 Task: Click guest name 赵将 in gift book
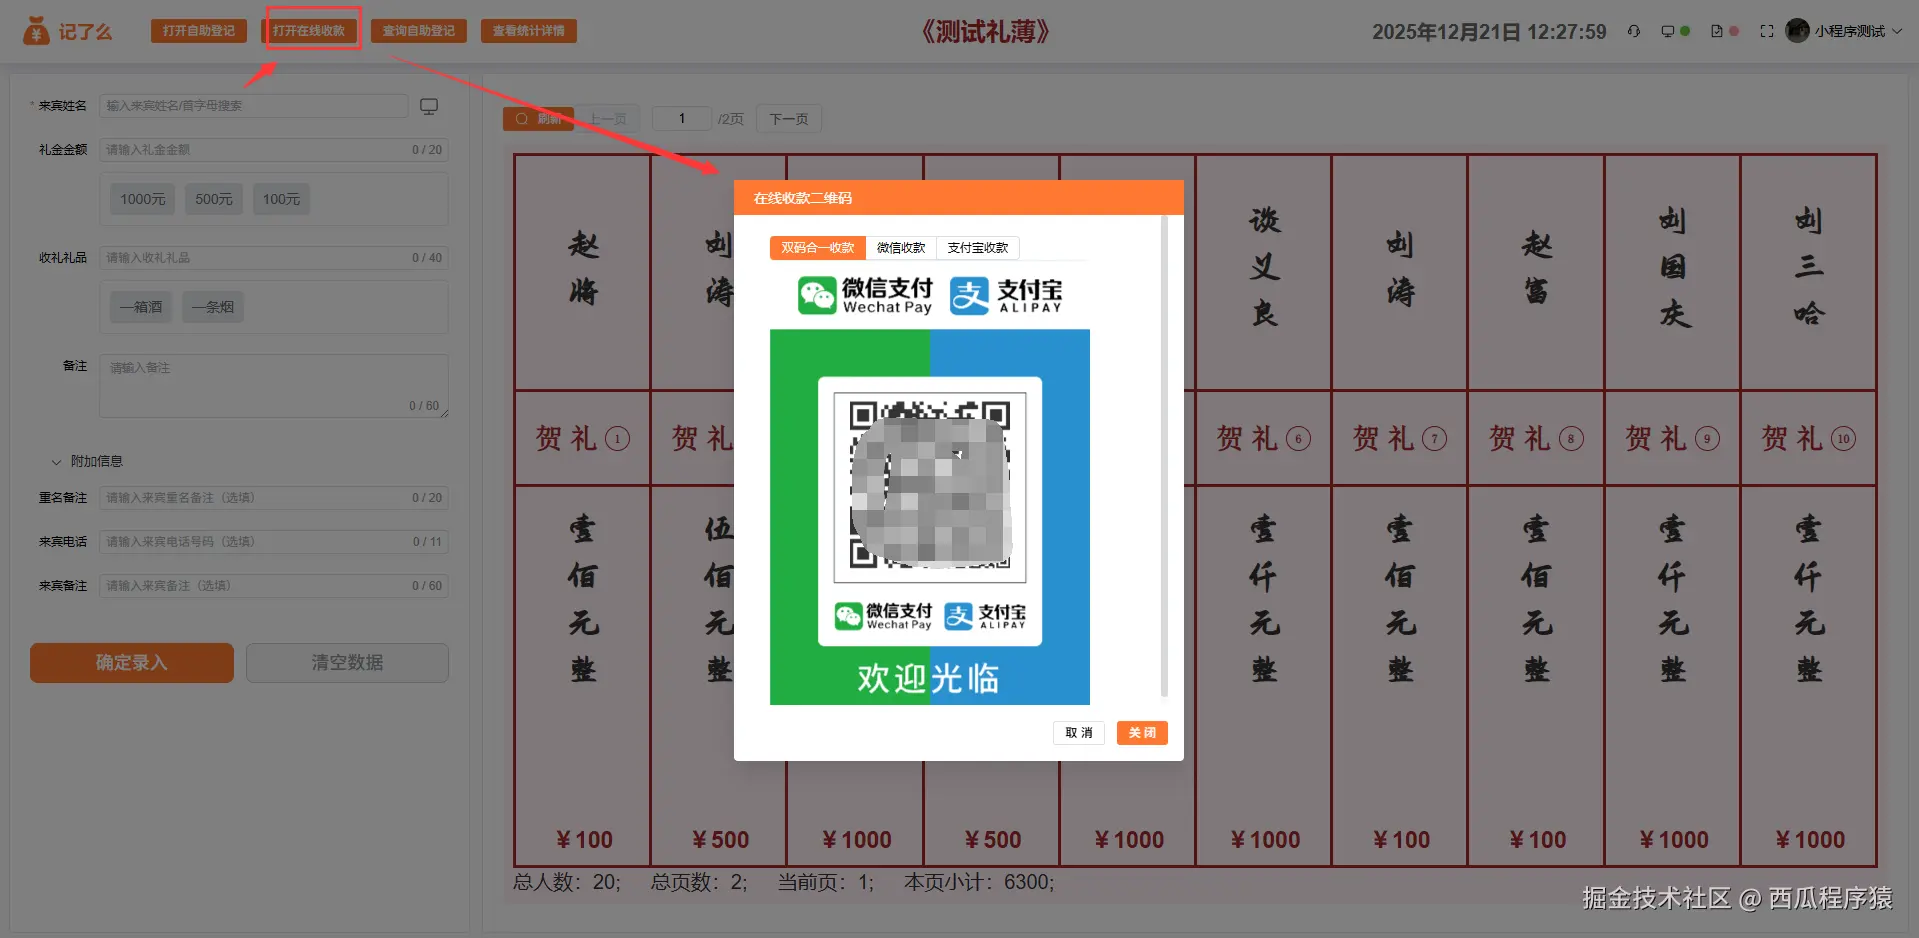pyautogui.click(x=583, y=268)
